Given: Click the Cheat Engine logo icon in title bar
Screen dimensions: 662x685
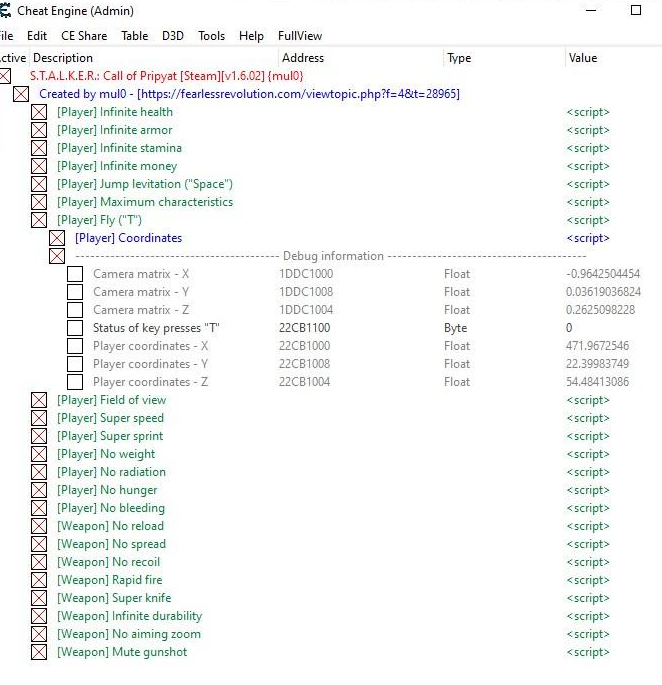Looking at the screenshot, I should 5,10.
